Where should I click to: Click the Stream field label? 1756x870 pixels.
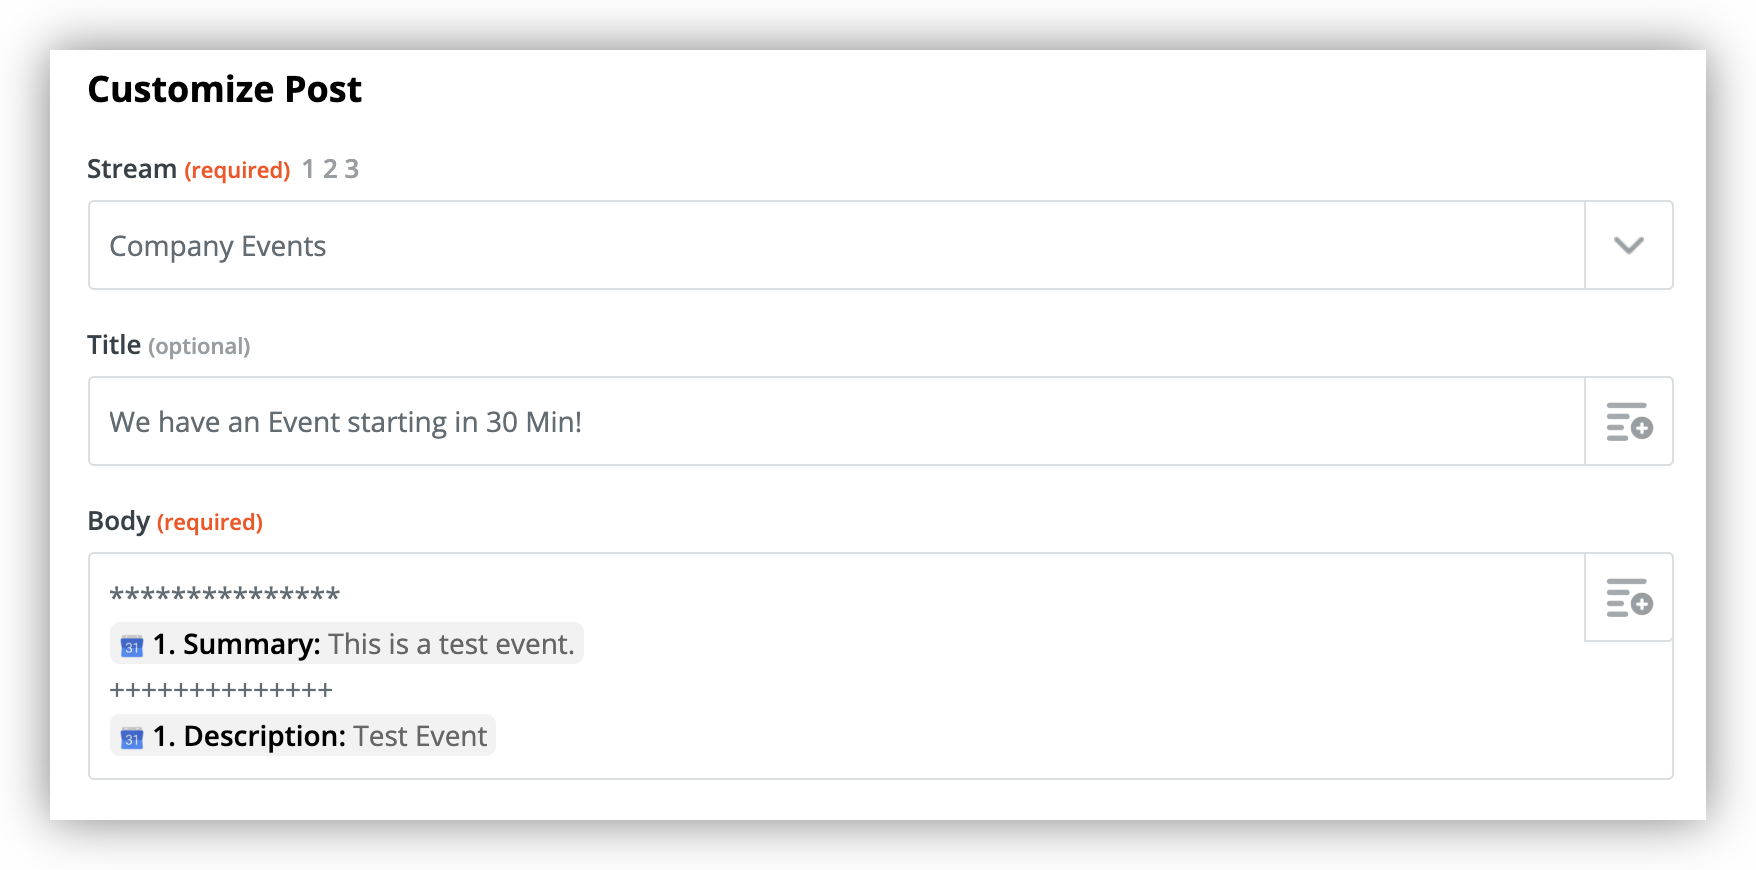click(x=132, y=169)
